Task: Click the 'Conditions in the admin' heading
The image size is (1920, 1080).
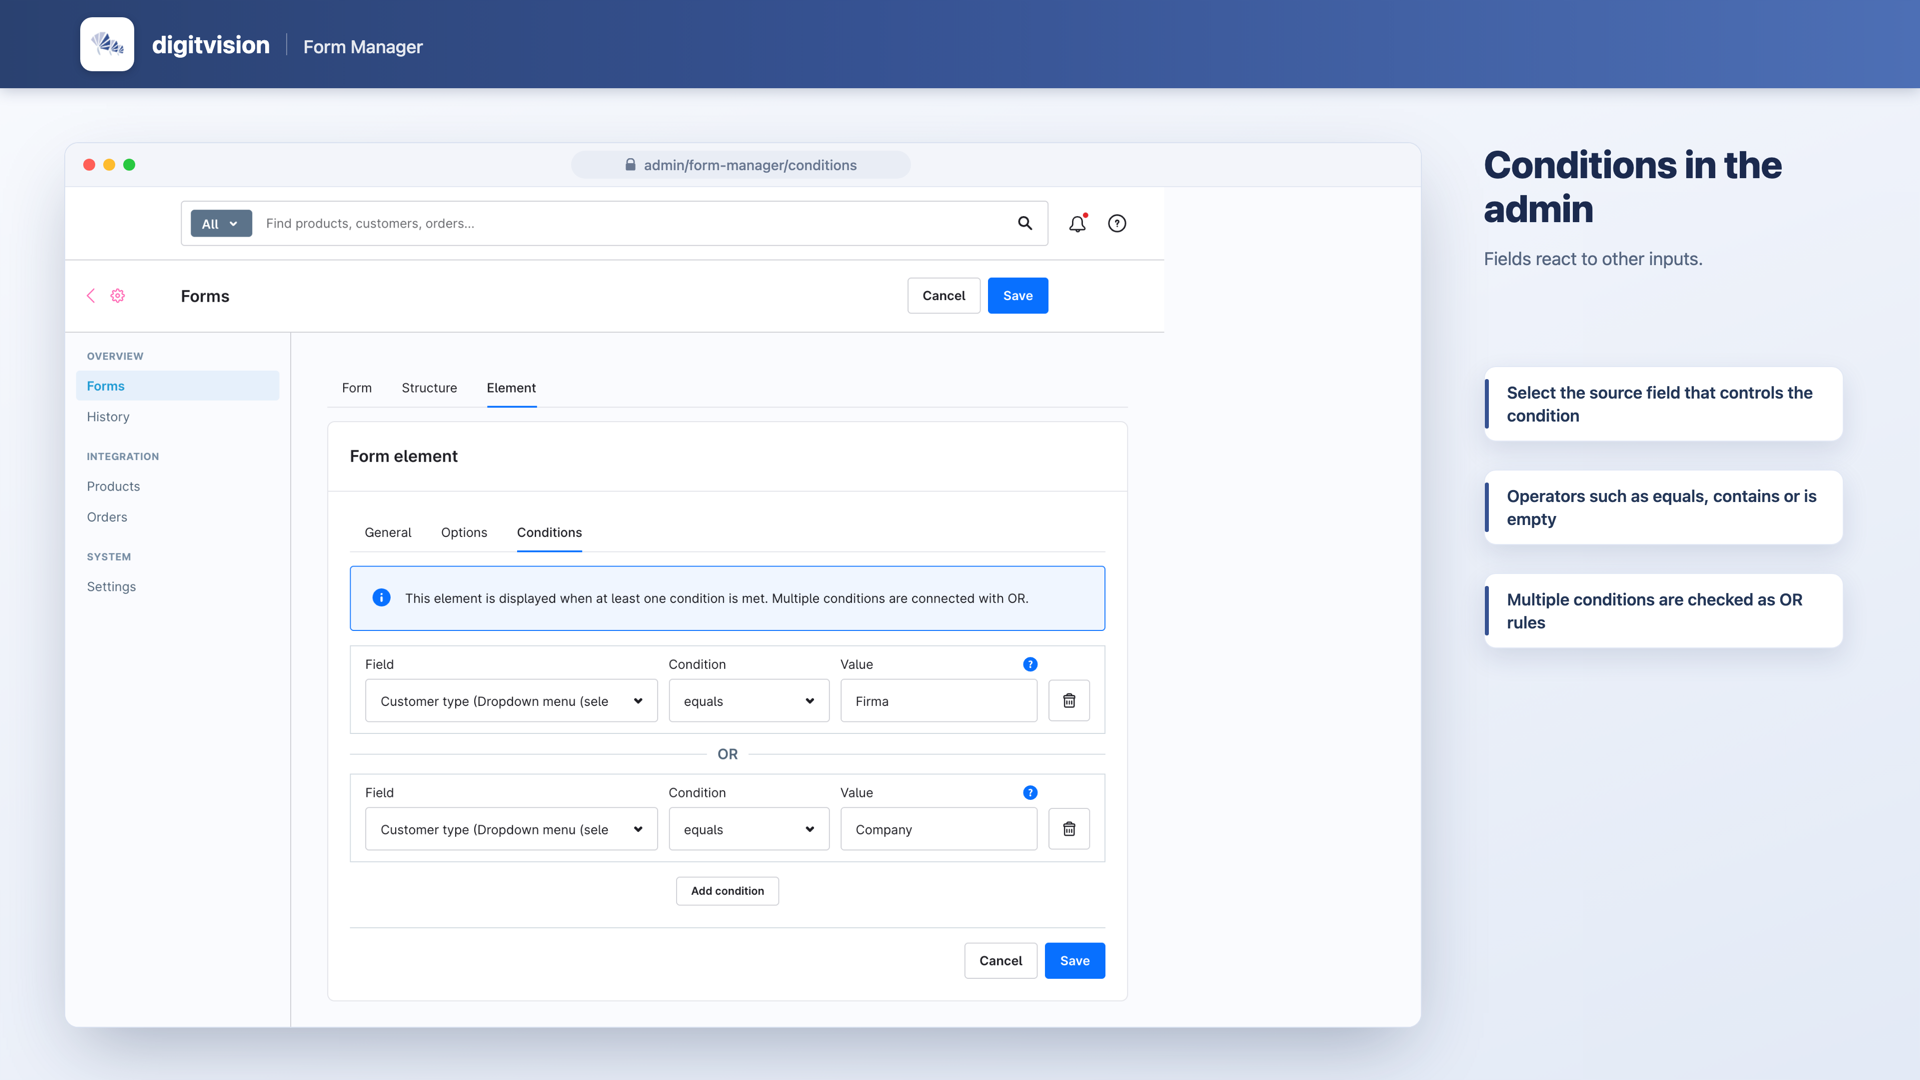Action: pos(1632,187)
